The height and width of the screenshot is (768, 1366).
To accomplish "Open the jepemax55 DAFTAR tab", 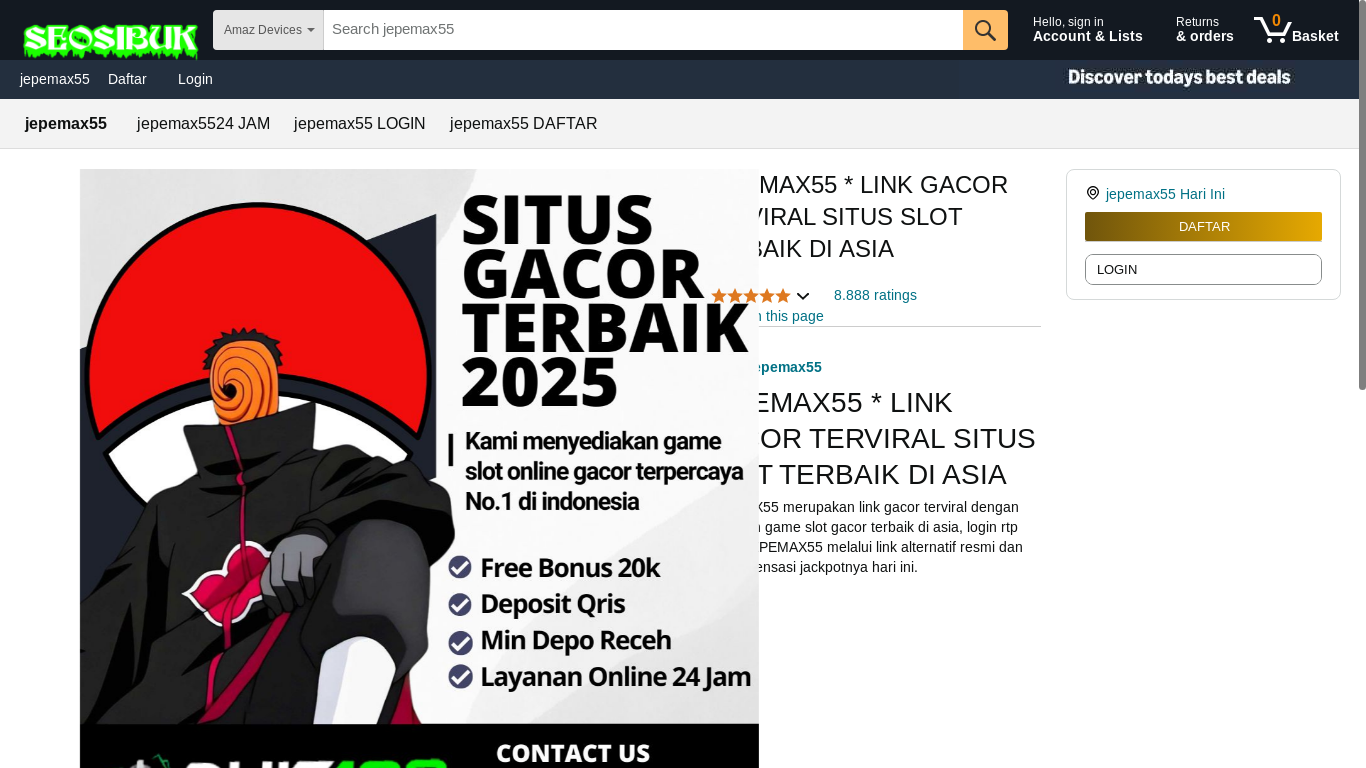I will coord(523,124).
